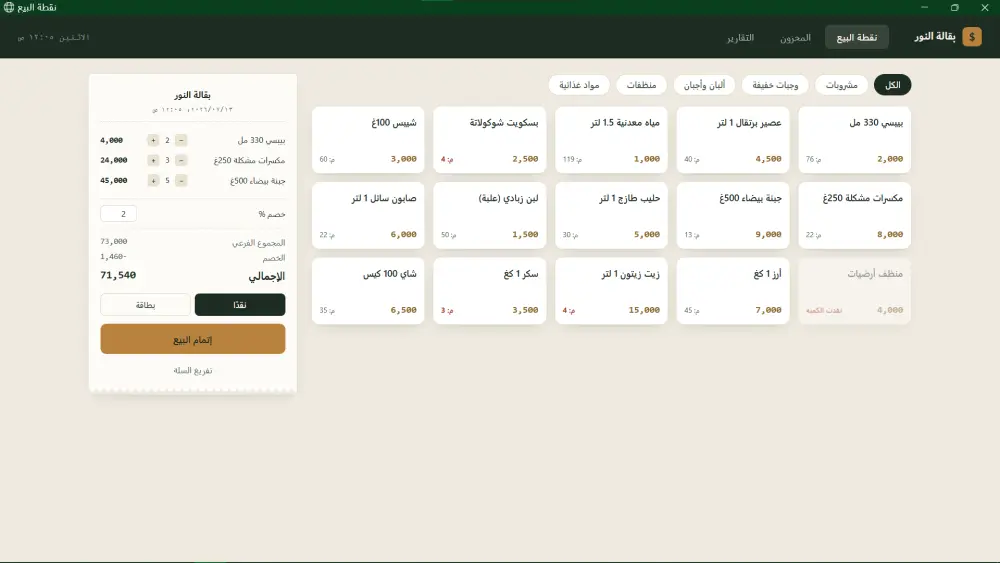1000x563 pixels.
Task: Click the بقالة النور store name in header
Action: pyautogui.click(x=935, y=36)
